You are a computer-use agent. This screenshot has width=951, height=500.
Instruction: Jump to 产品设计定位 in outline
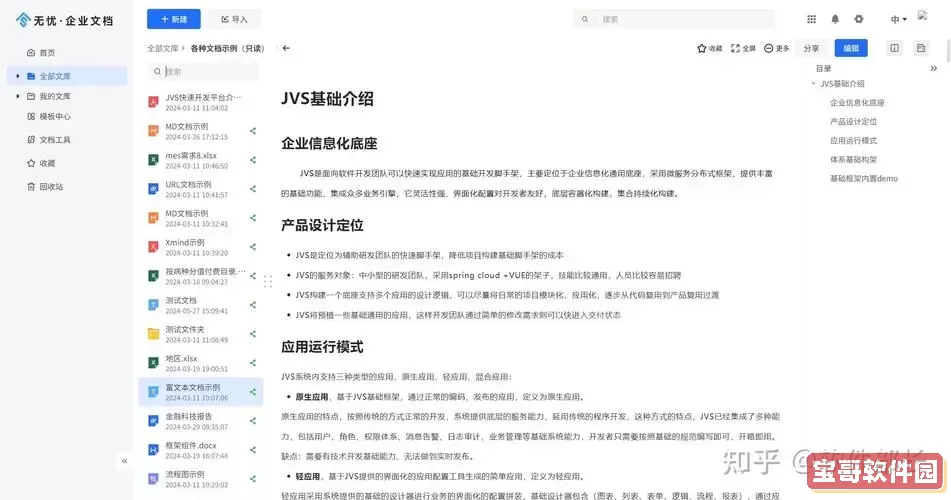point(853,121)
